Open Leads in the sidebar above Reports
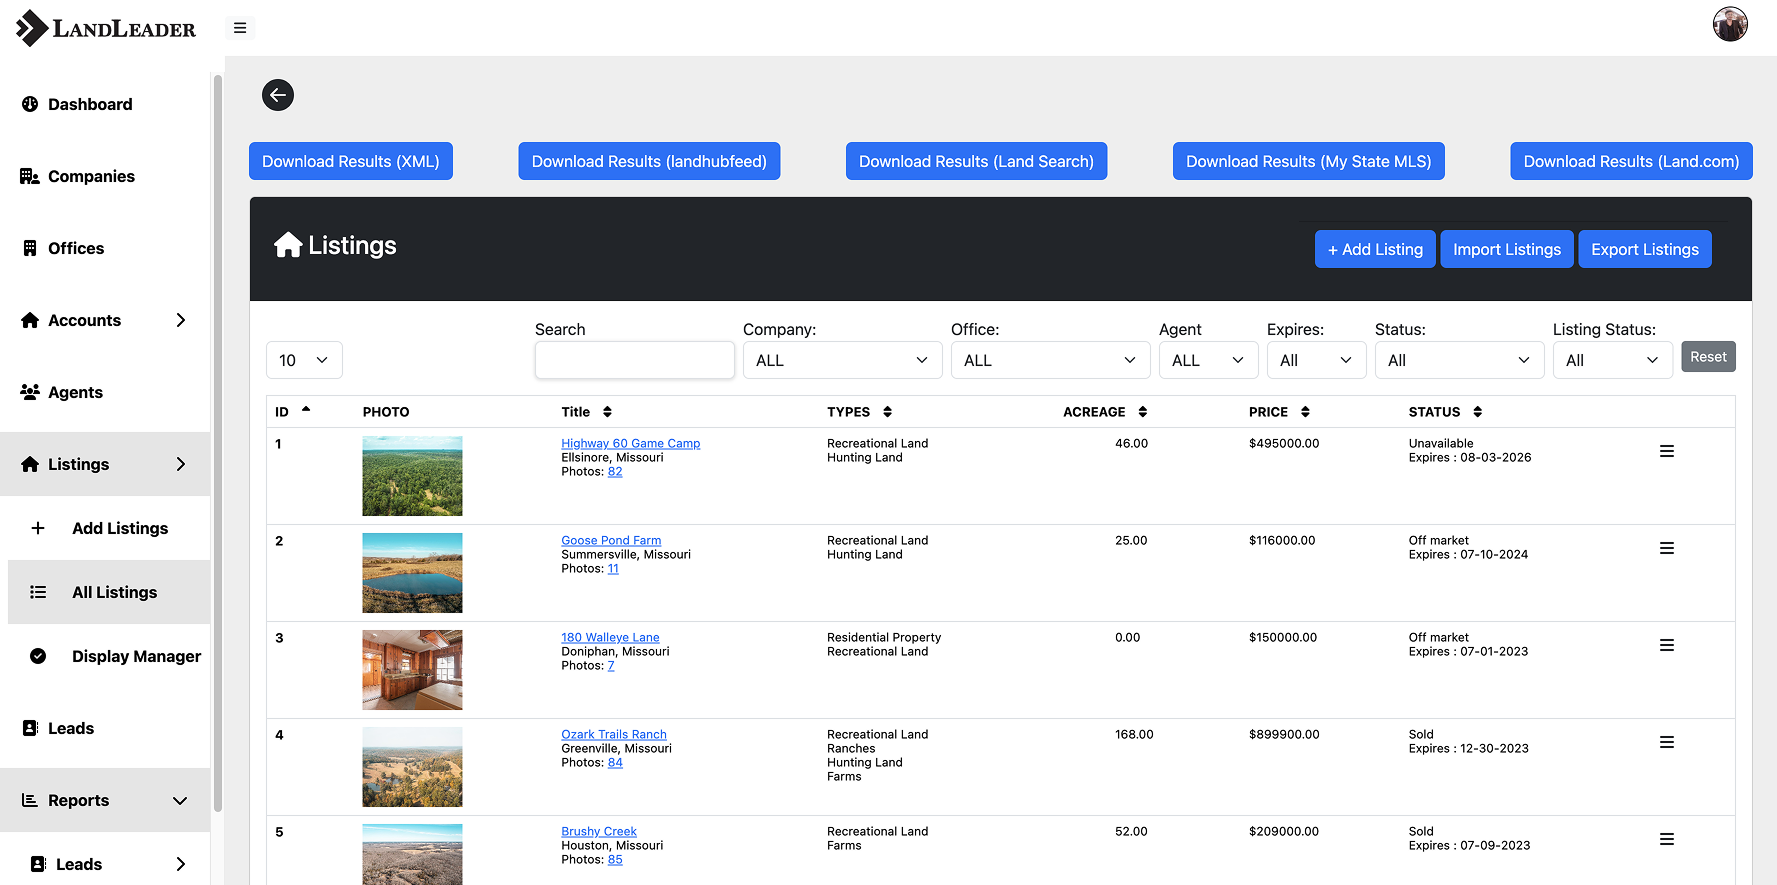 71,728
